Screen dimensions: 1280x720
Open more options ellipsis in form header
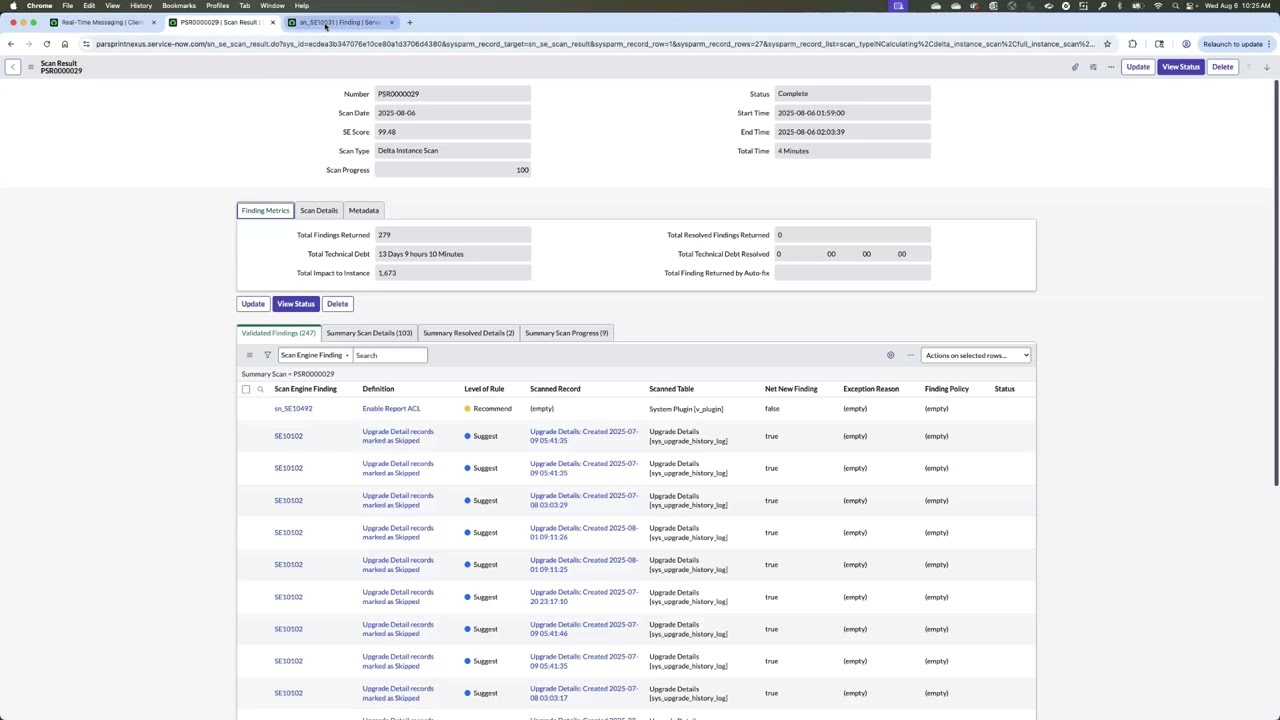point(1111,67)
